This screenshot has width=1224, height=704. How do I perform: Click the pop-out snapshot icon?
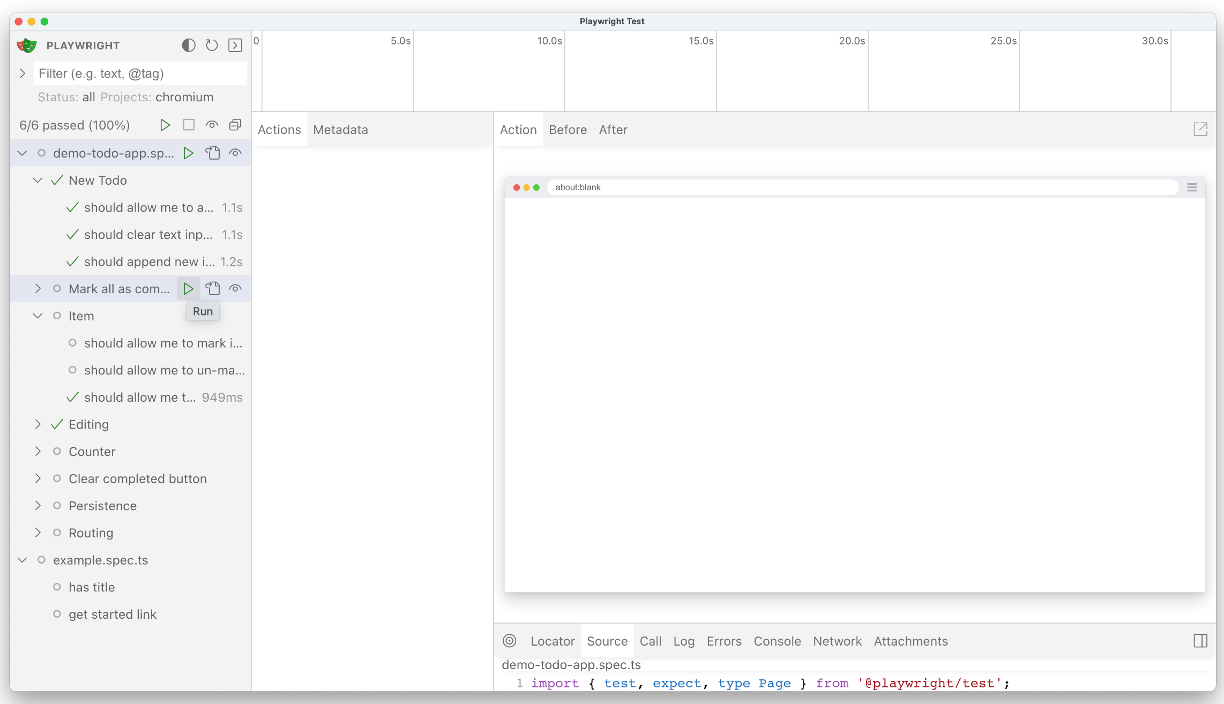pyautogui.click(x=1200, y=129)
